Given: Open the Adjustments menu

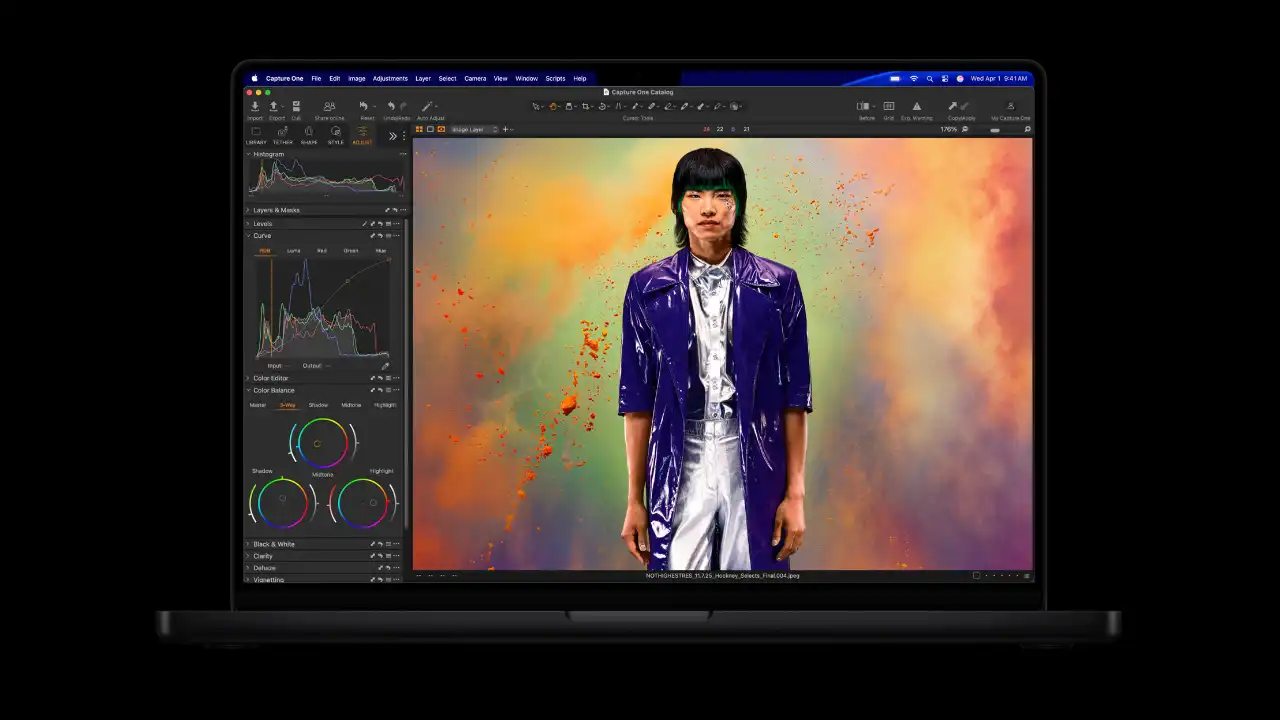Looking at the screenshot, I should (390, 78).
